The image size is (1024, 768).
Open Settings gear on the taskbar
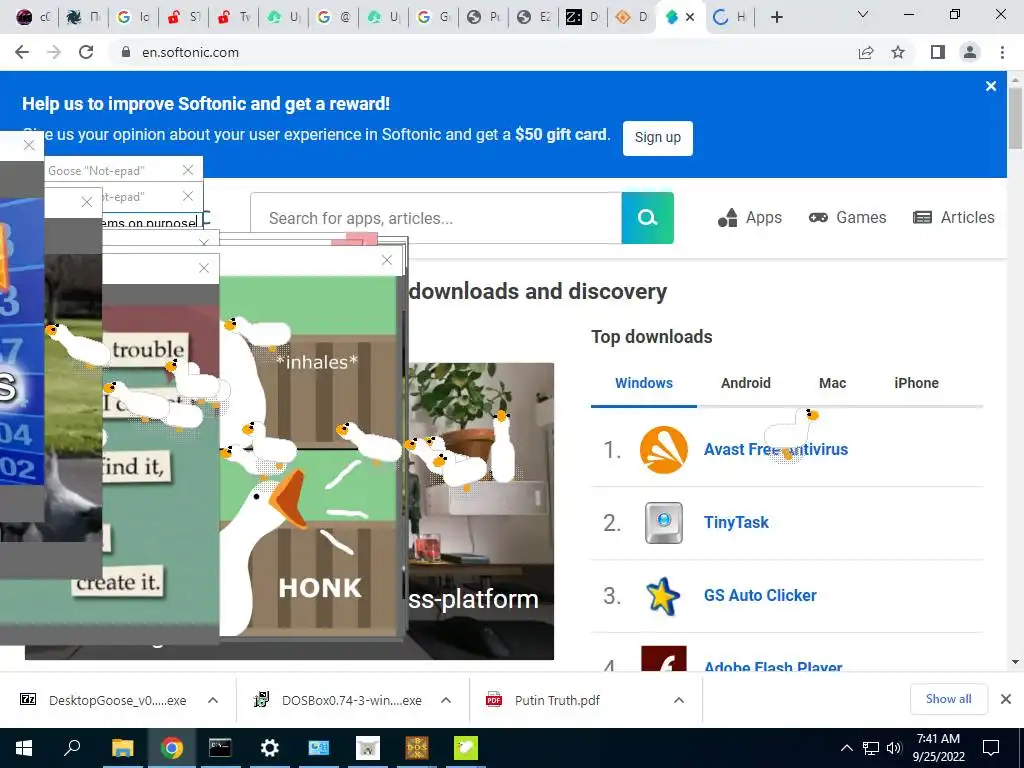pyautogui.click(x=270, y=748)
